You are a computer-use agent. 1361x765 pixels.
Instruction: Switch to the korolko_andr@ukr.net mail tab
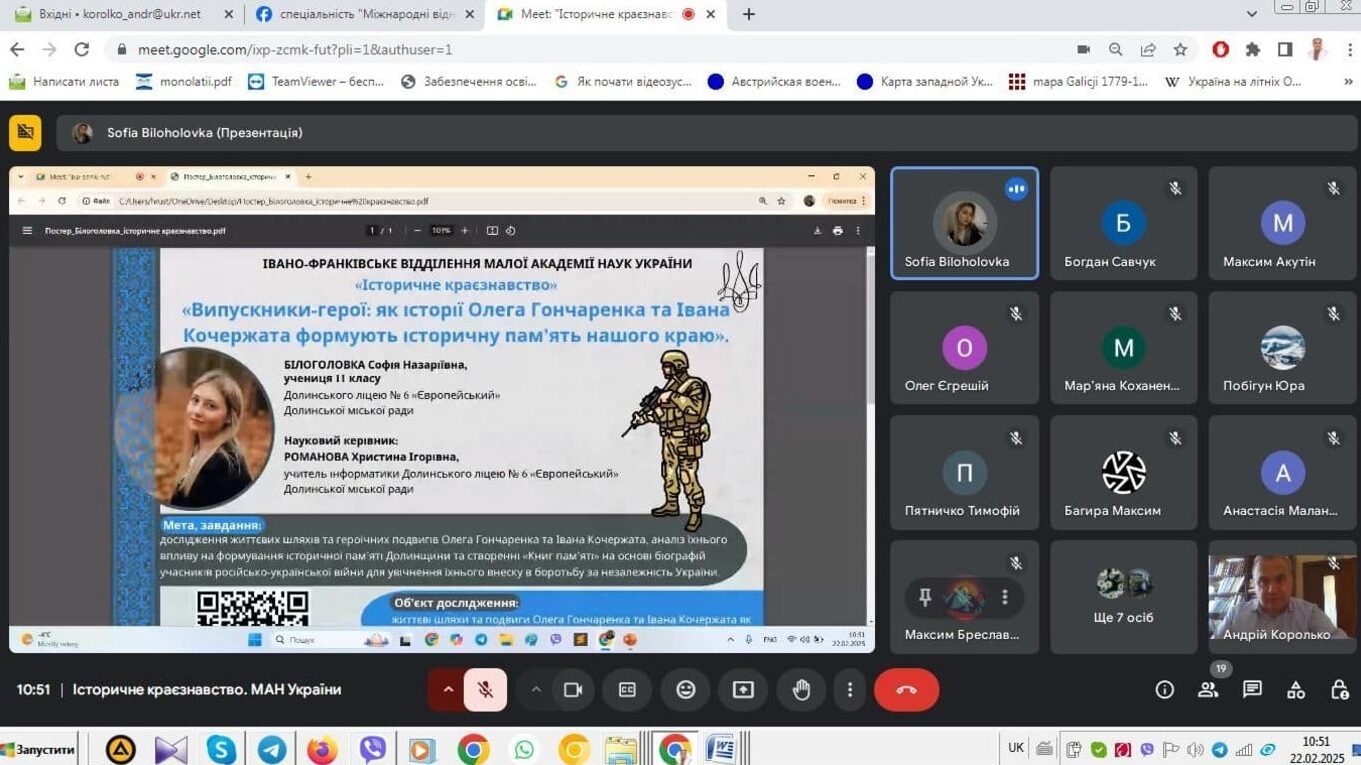[x=118, y=14]
